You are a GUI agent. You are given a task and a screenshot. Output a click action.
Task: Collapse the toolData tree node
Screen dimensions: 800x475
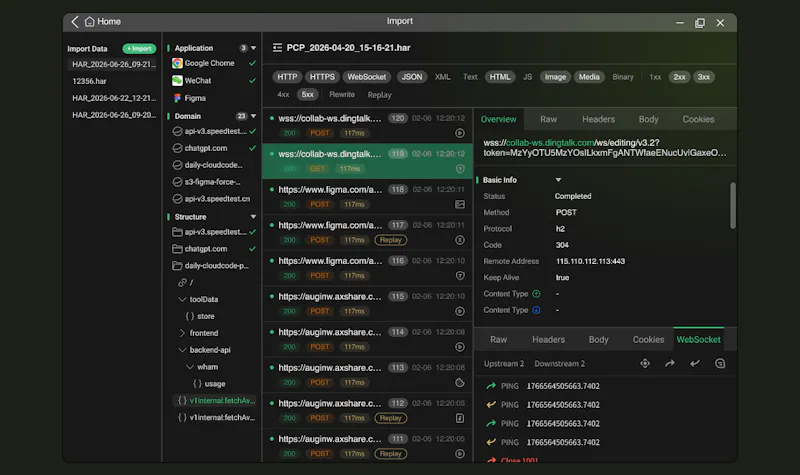point(182,299)
